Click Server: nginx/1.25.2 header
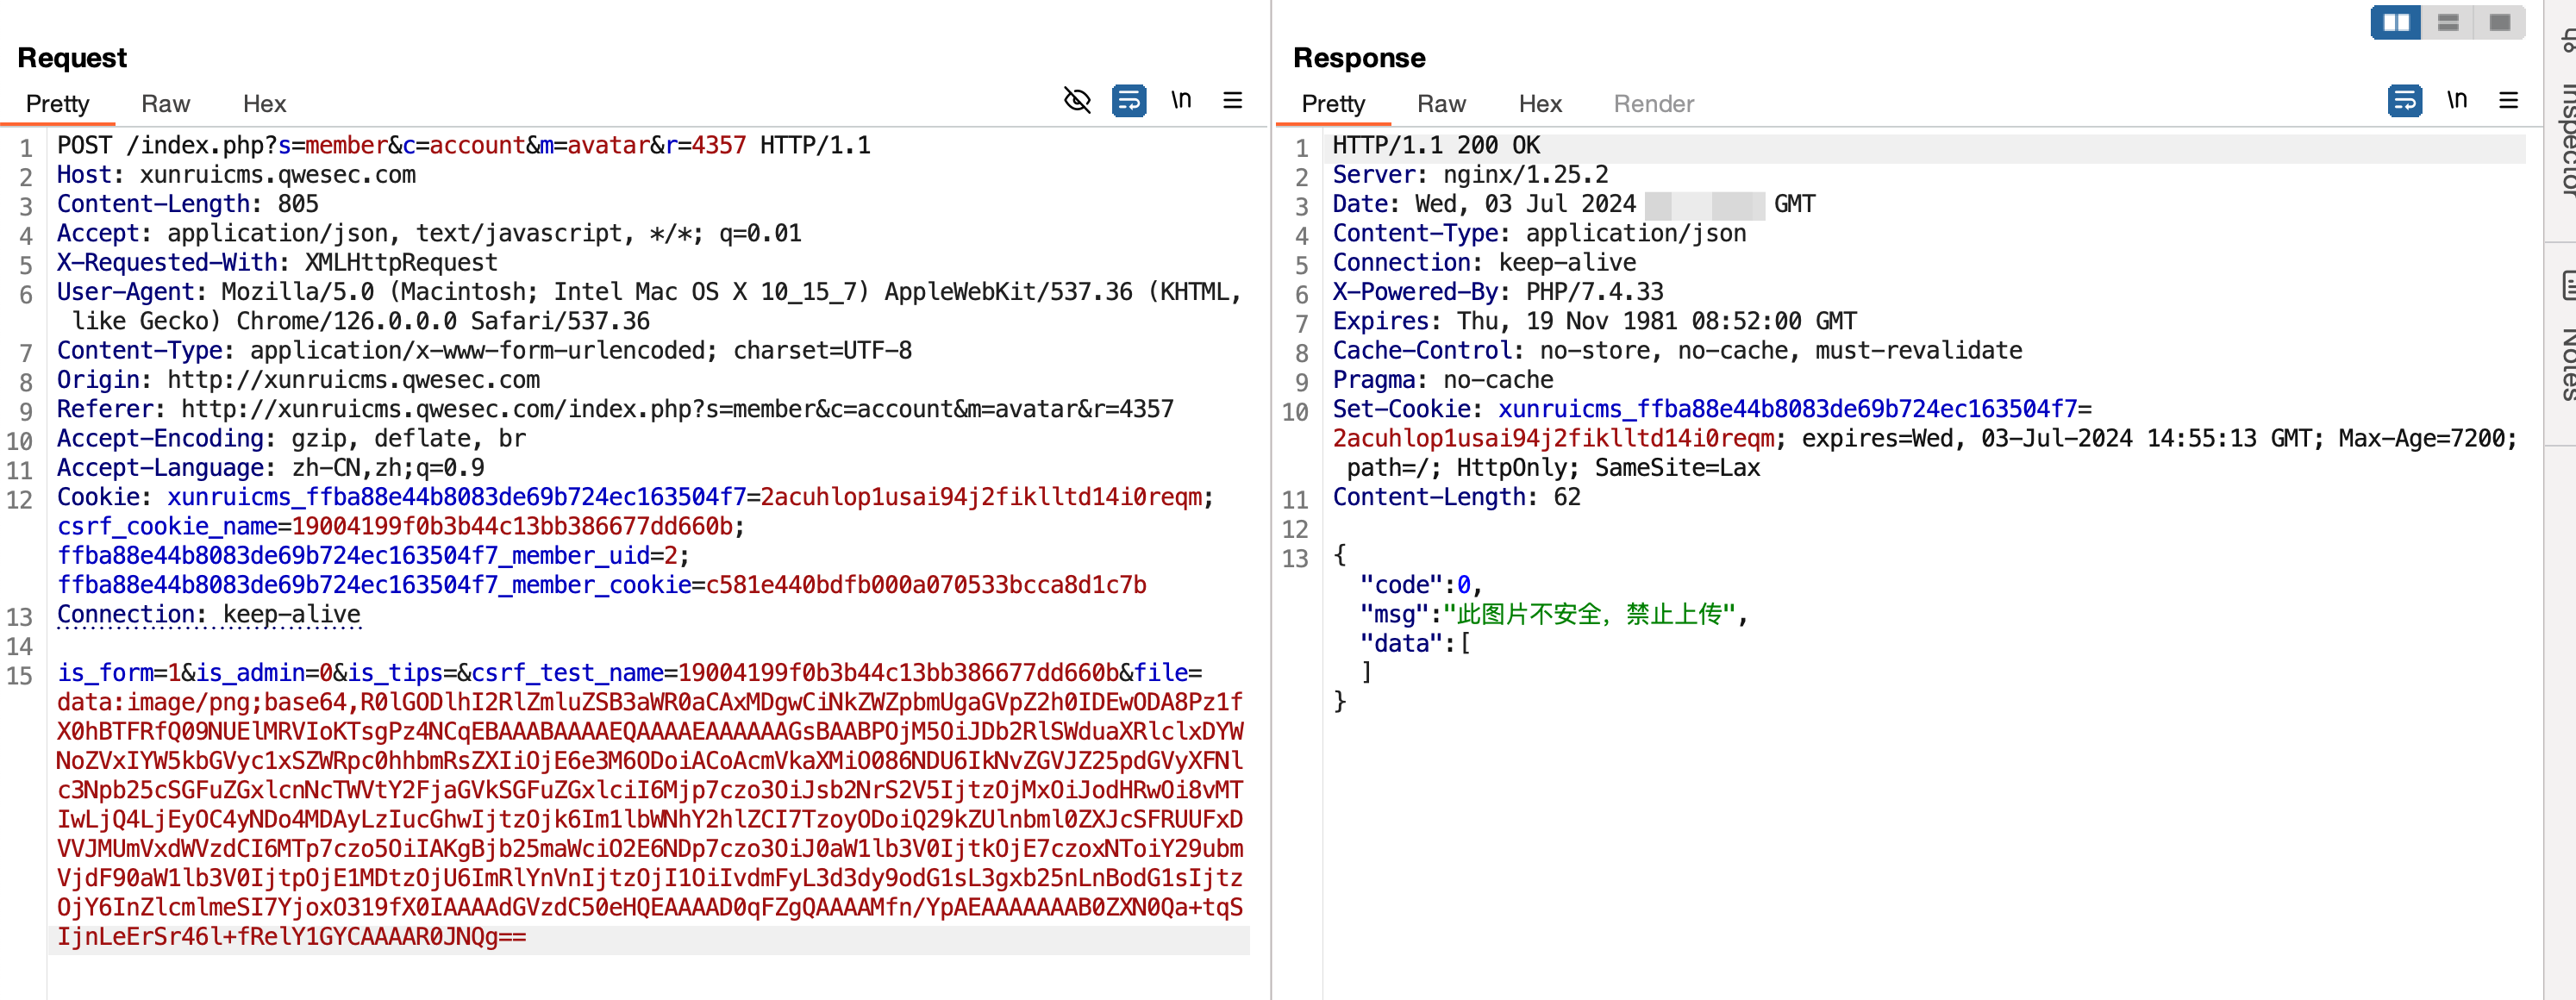 pos(1471,175)
